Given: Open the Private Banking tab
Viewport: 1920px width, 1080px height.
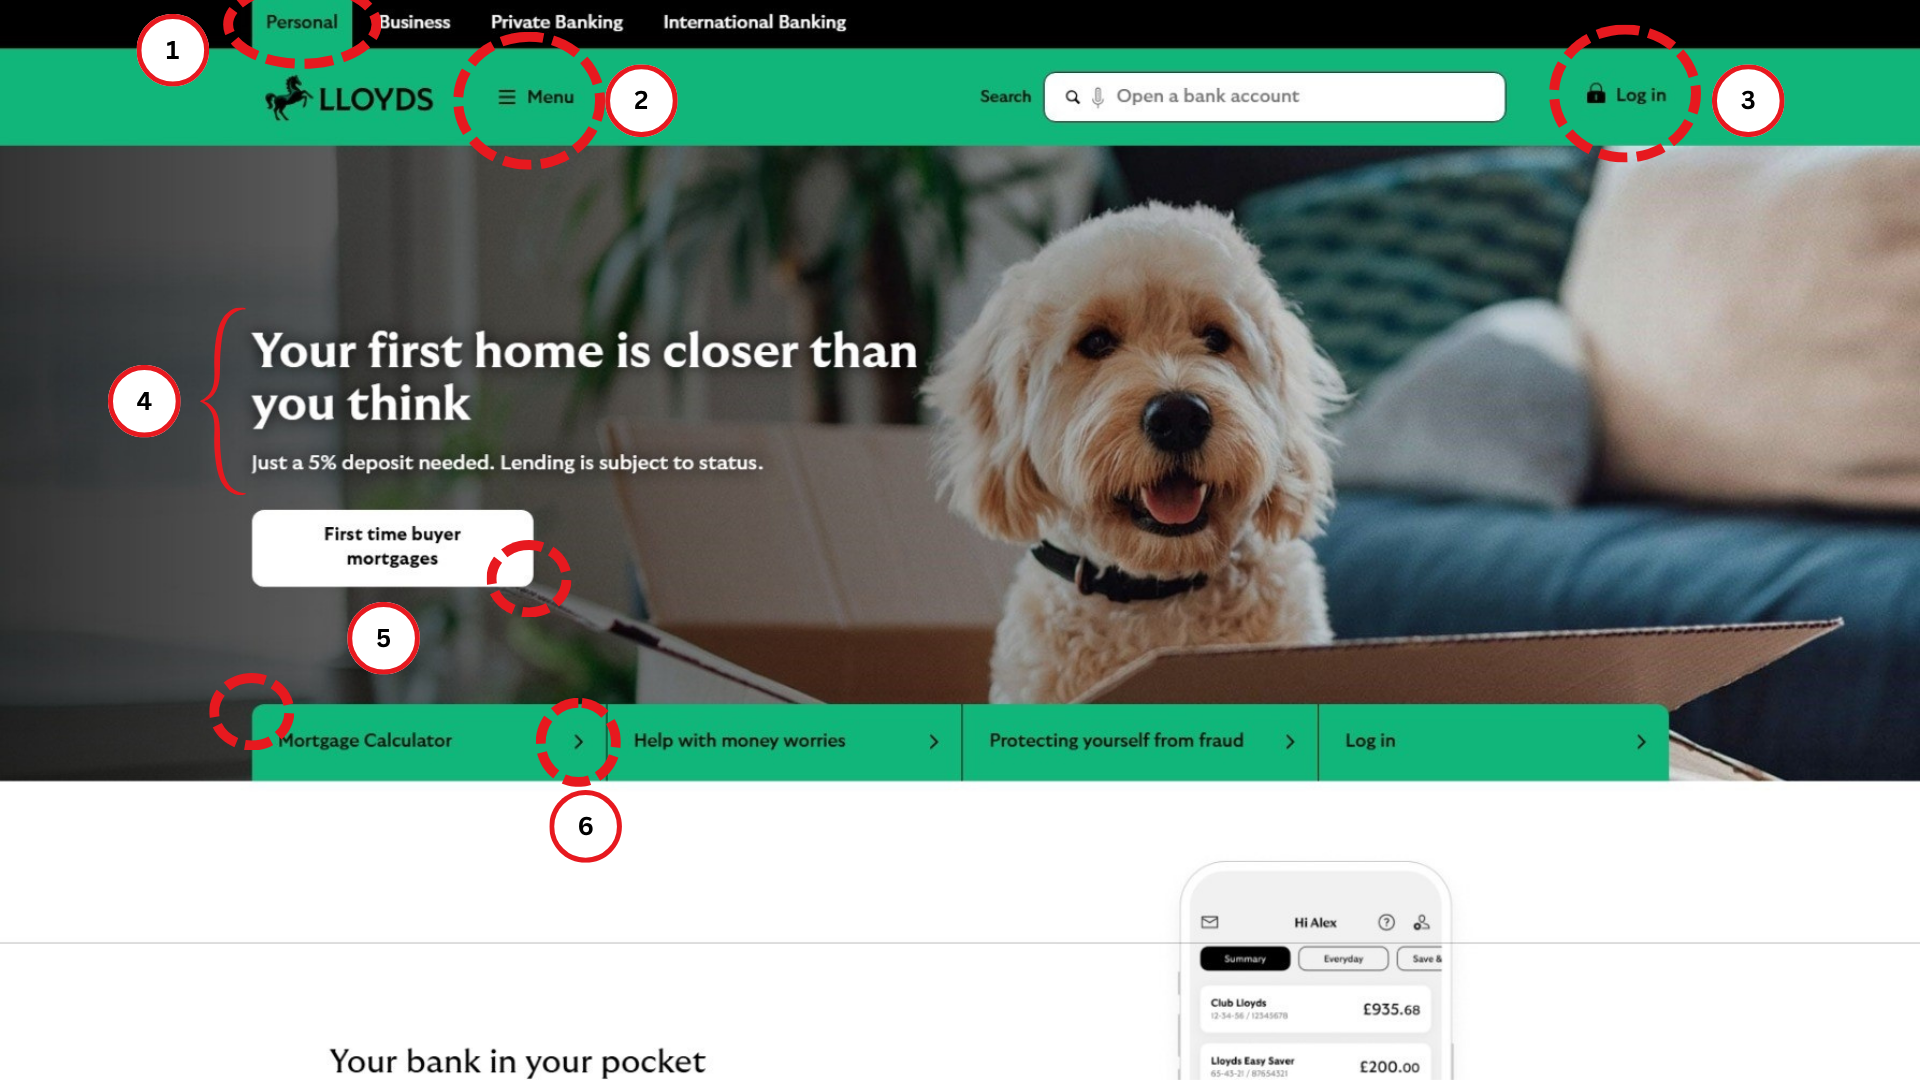Looking at the screenshot, I should (x=557, y=22).
